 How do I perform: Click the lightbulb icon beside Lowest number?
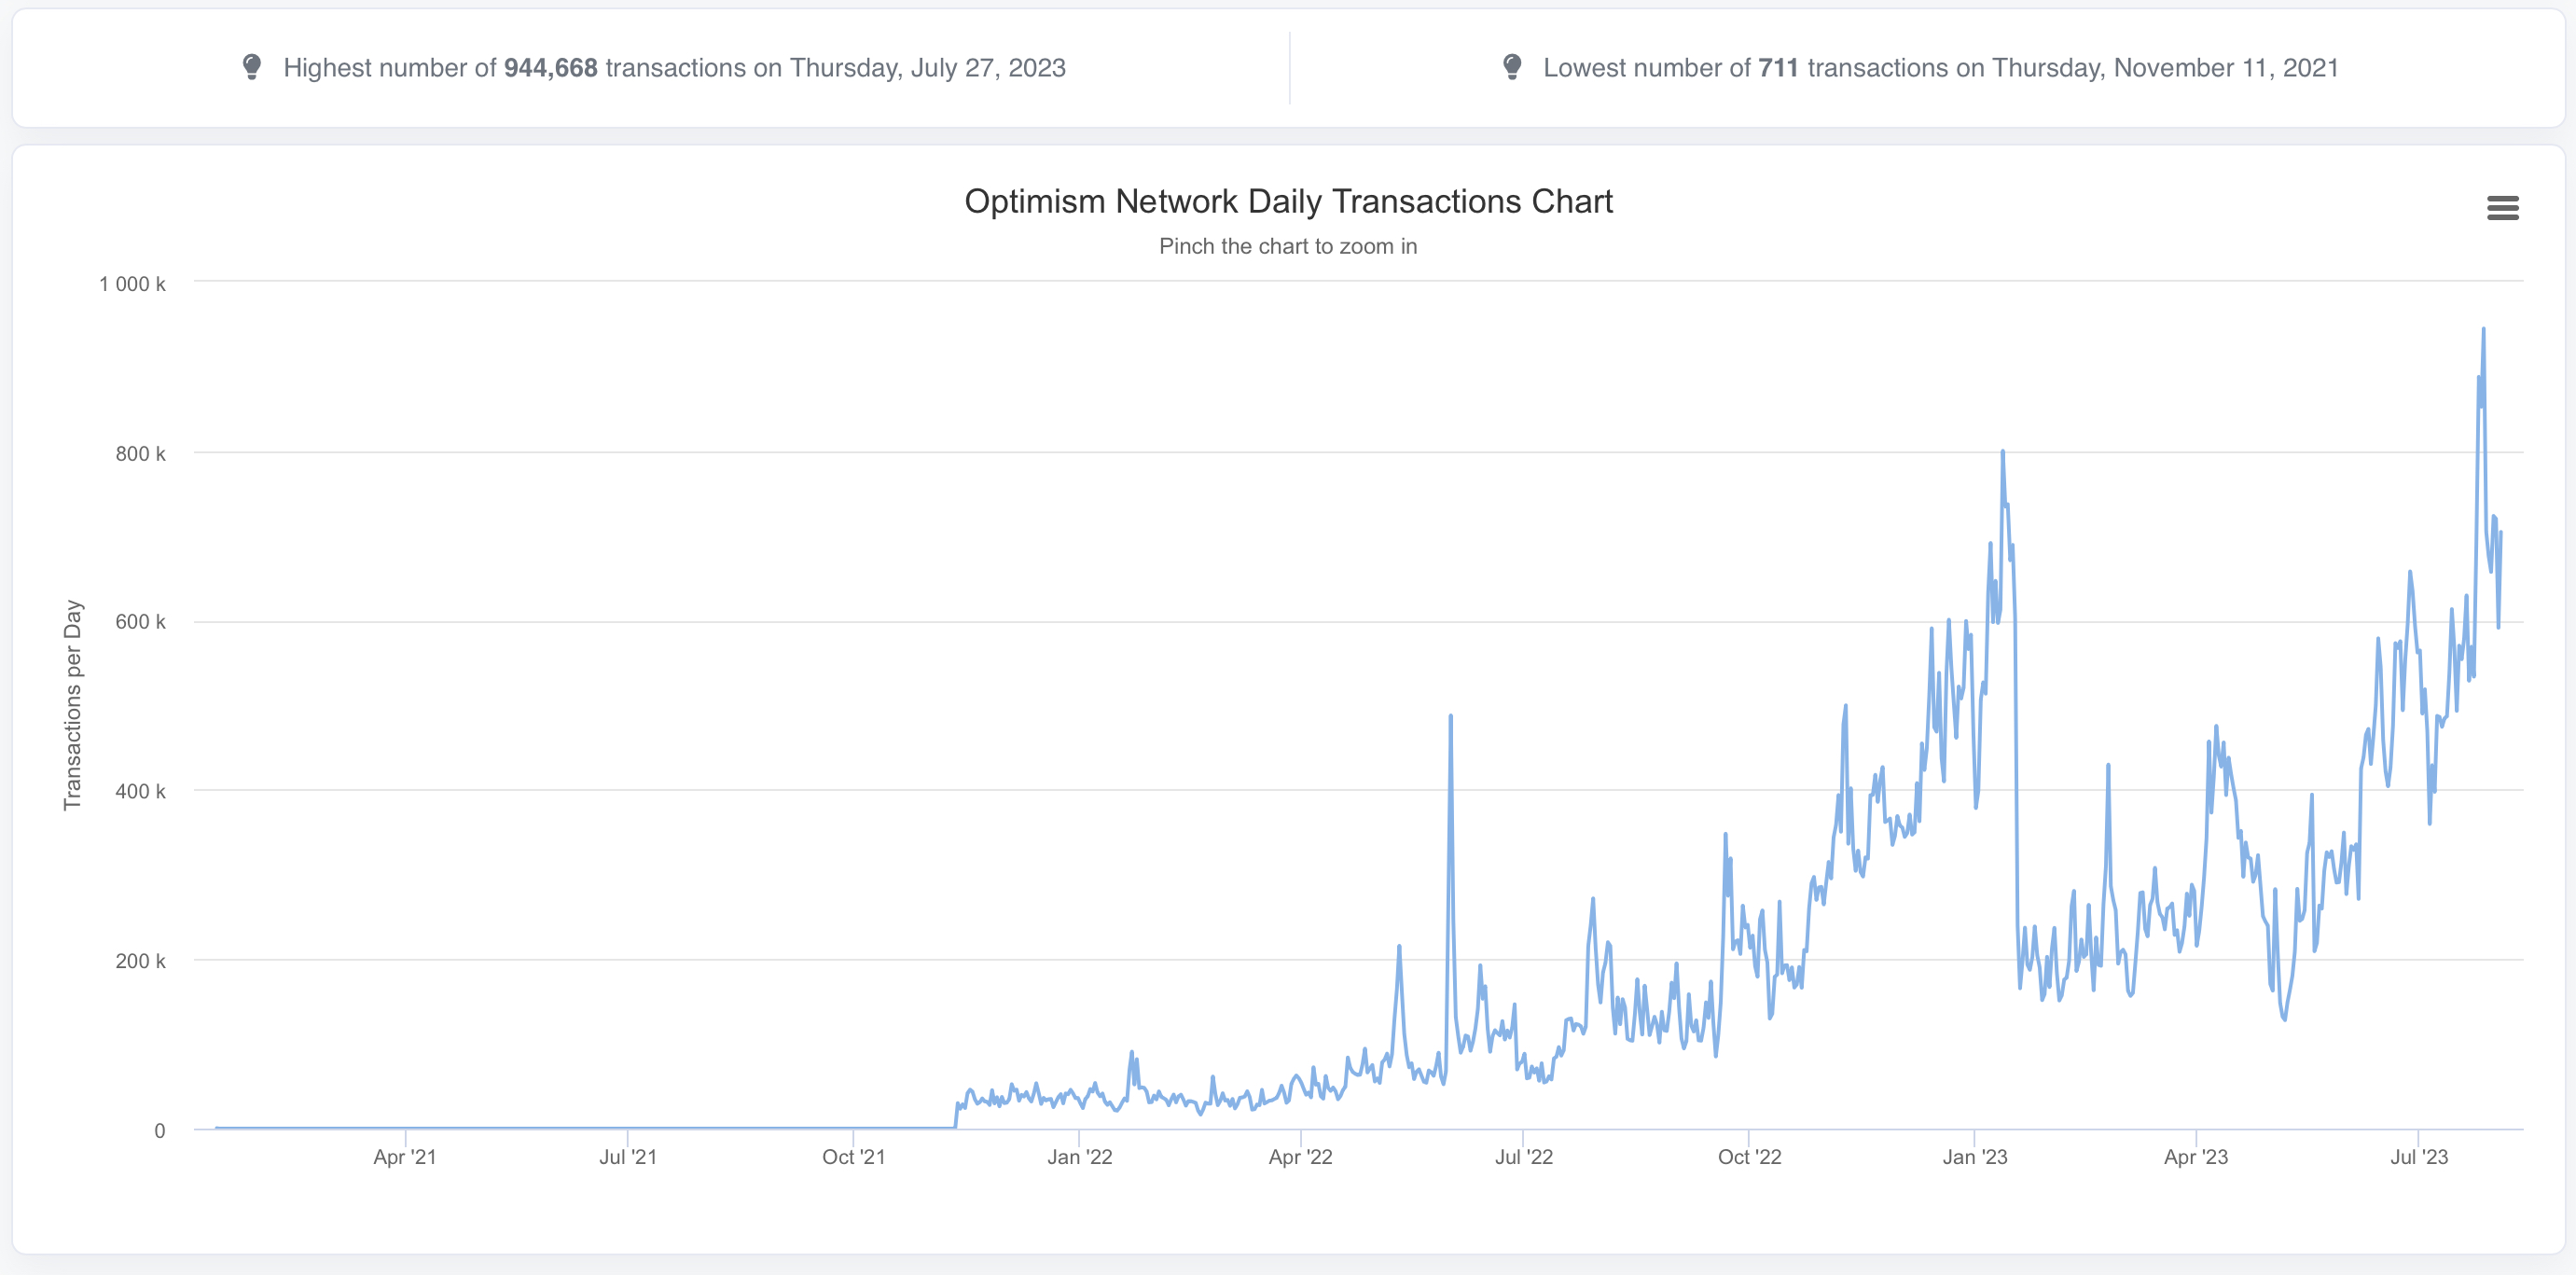tap(1512, 67)
